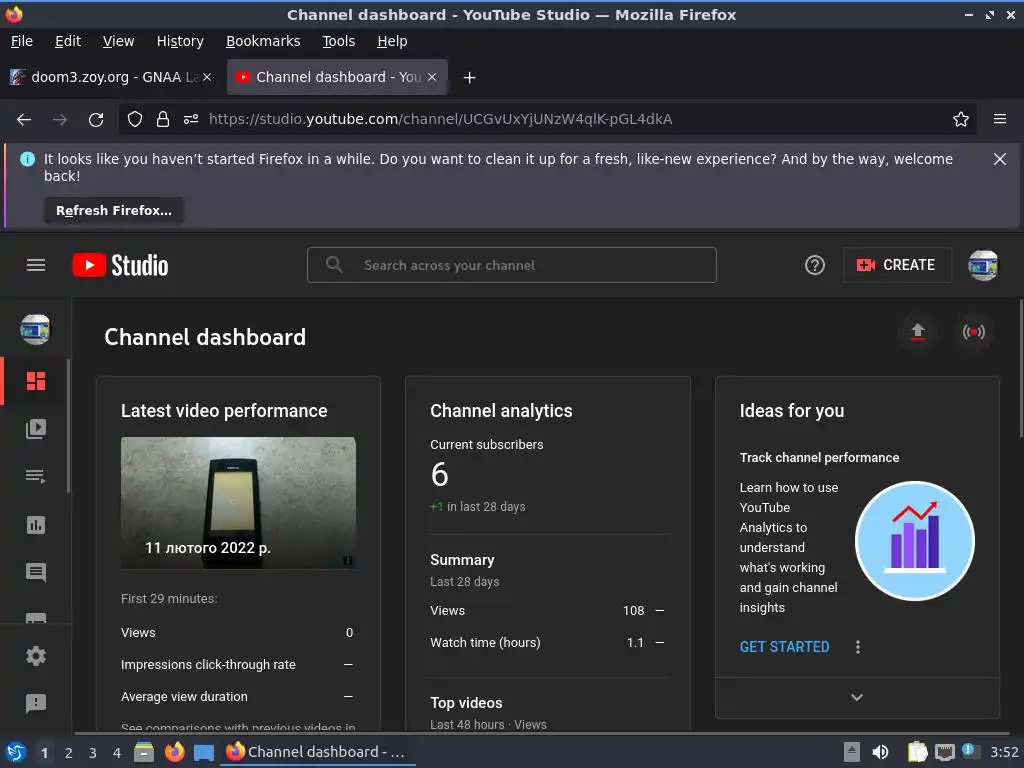
Task: Select the Dashboard icon in sidebar
Action: pyautogui.click(x=36, y=381)
